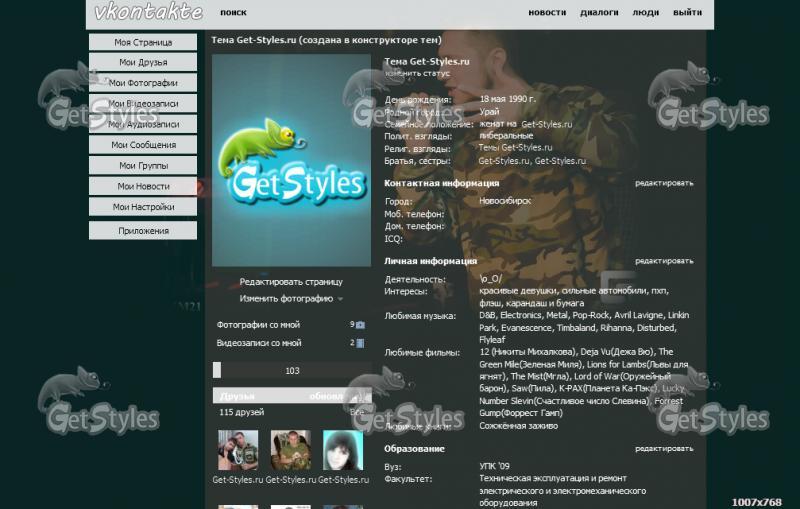The width and height of the screenshot is (800, 509).
Task: Open Мои Сообщения in the sidebar
Action: (143, 145)
